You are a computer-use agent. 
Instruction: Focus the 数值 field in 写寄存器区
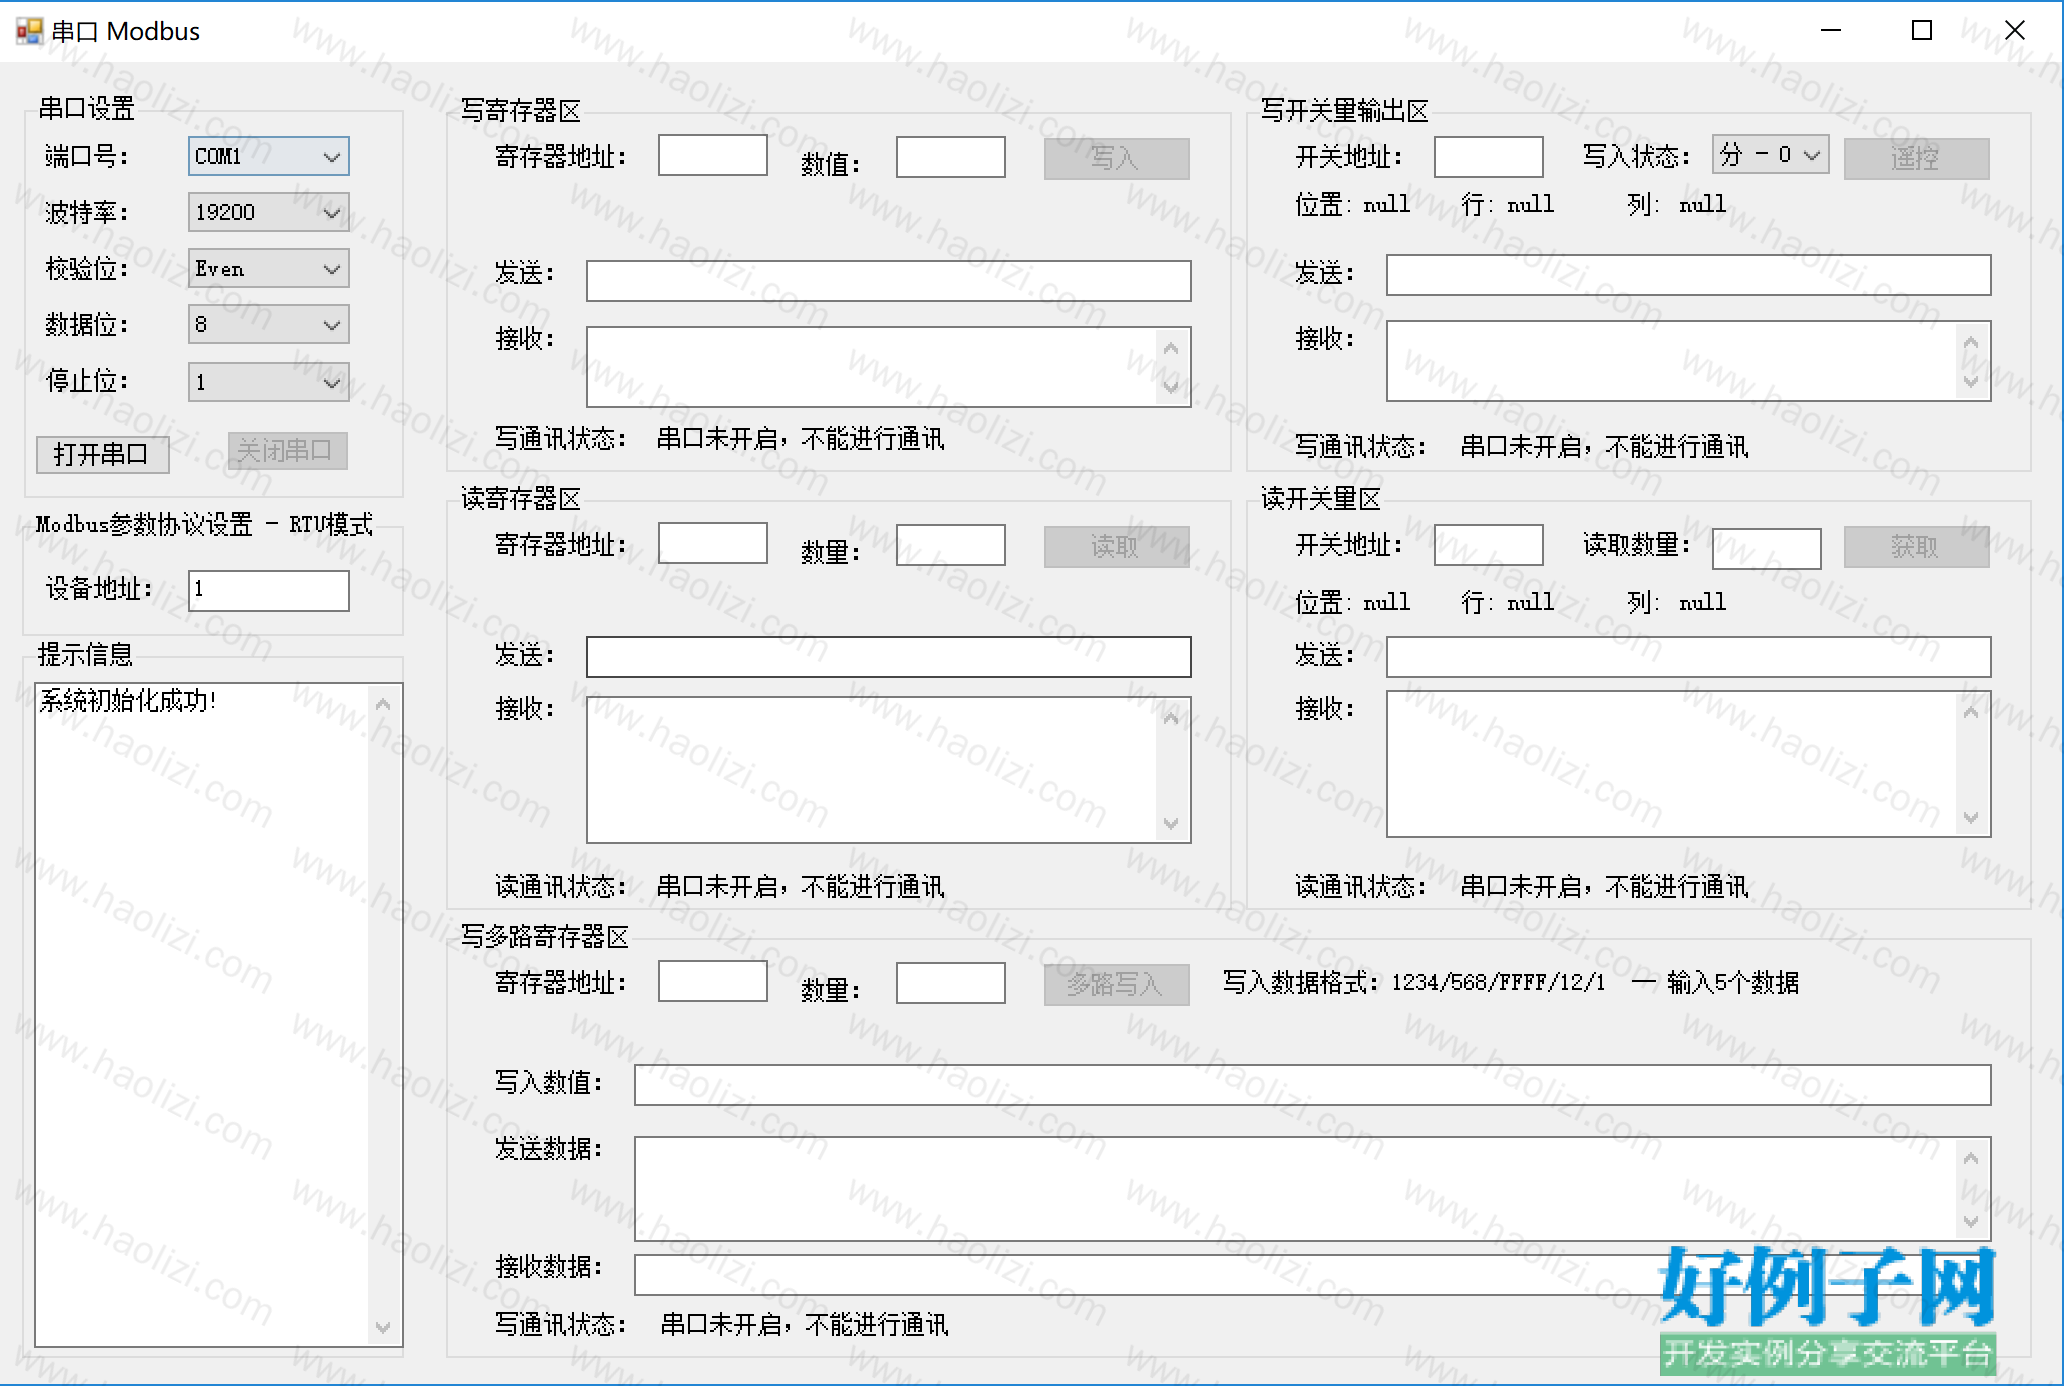950,157
